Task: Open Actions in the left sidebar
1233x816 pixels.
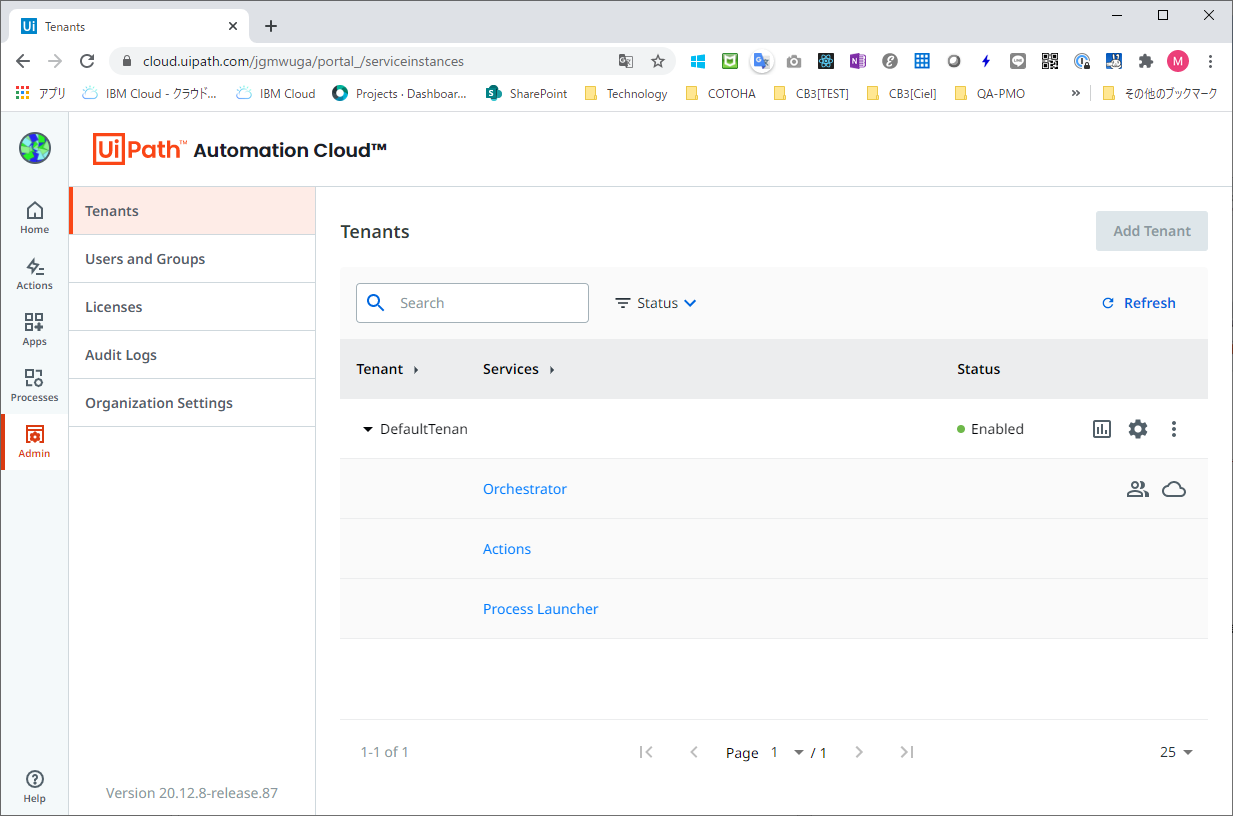Action: click(34, 273)
